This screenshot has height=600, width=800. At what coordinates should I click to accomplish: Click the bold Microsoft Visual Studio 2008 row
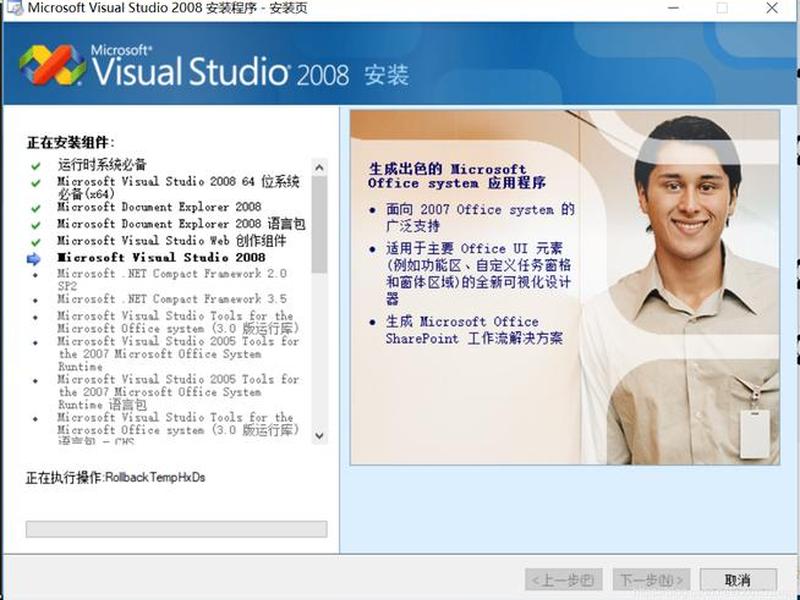coord(161,257)
